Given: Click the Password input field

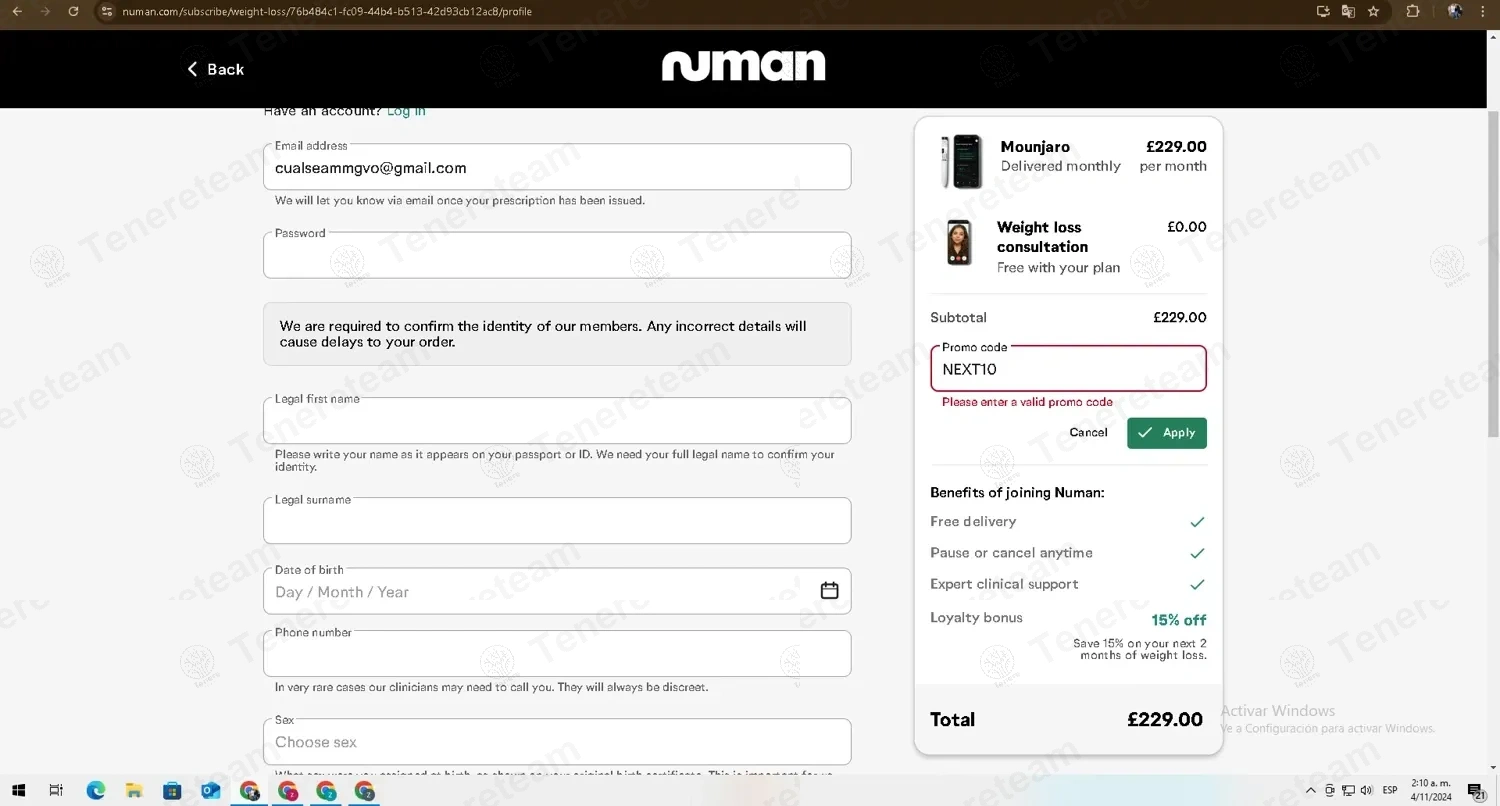Looking at the screenshot, I should 556,256.
